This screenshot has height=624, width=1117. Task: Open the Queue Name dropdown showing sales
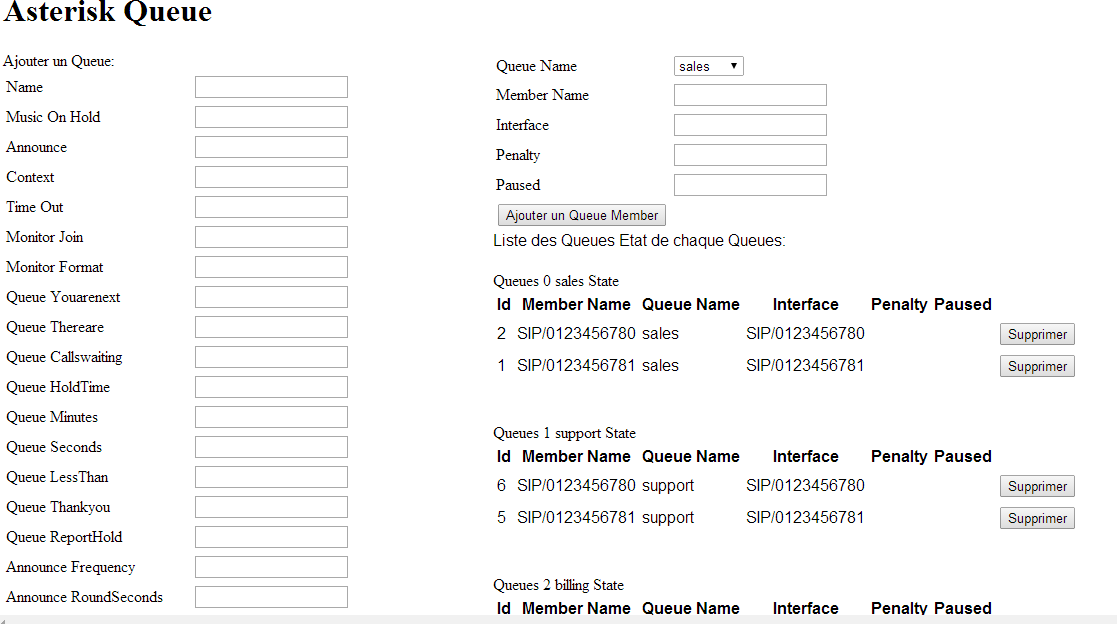click(708, 66)
